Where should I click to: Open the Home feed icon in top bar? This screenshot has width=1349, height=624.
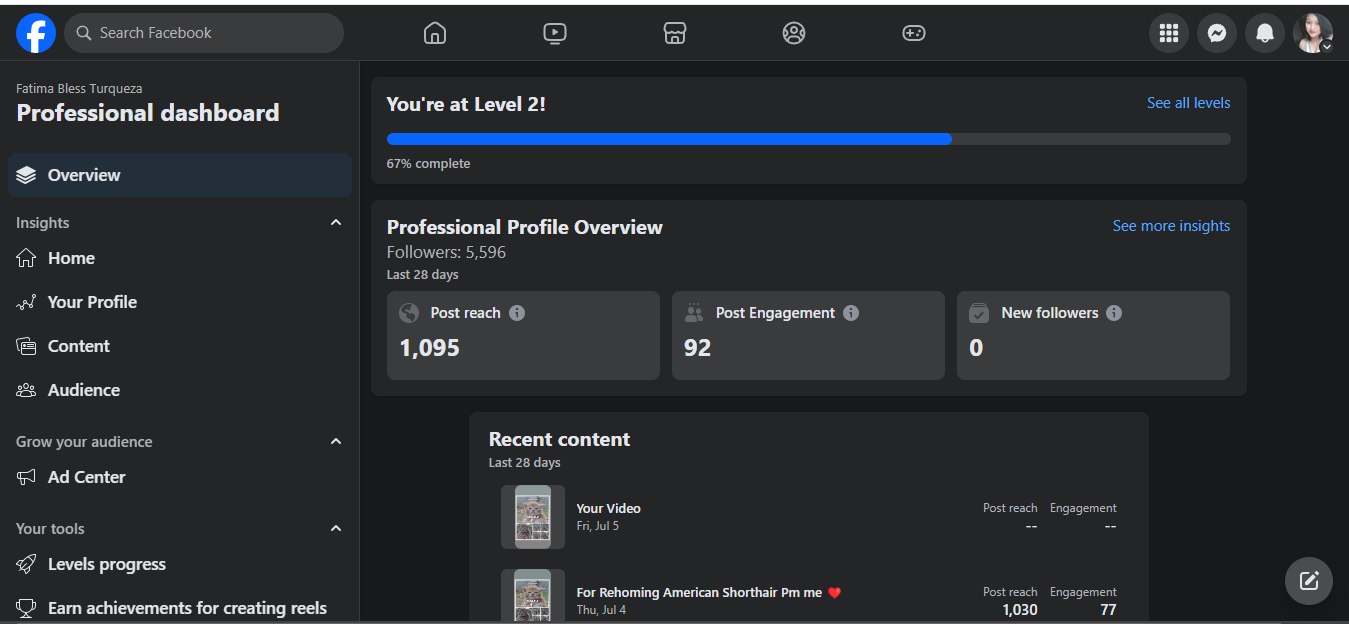(x=435, y=33)
